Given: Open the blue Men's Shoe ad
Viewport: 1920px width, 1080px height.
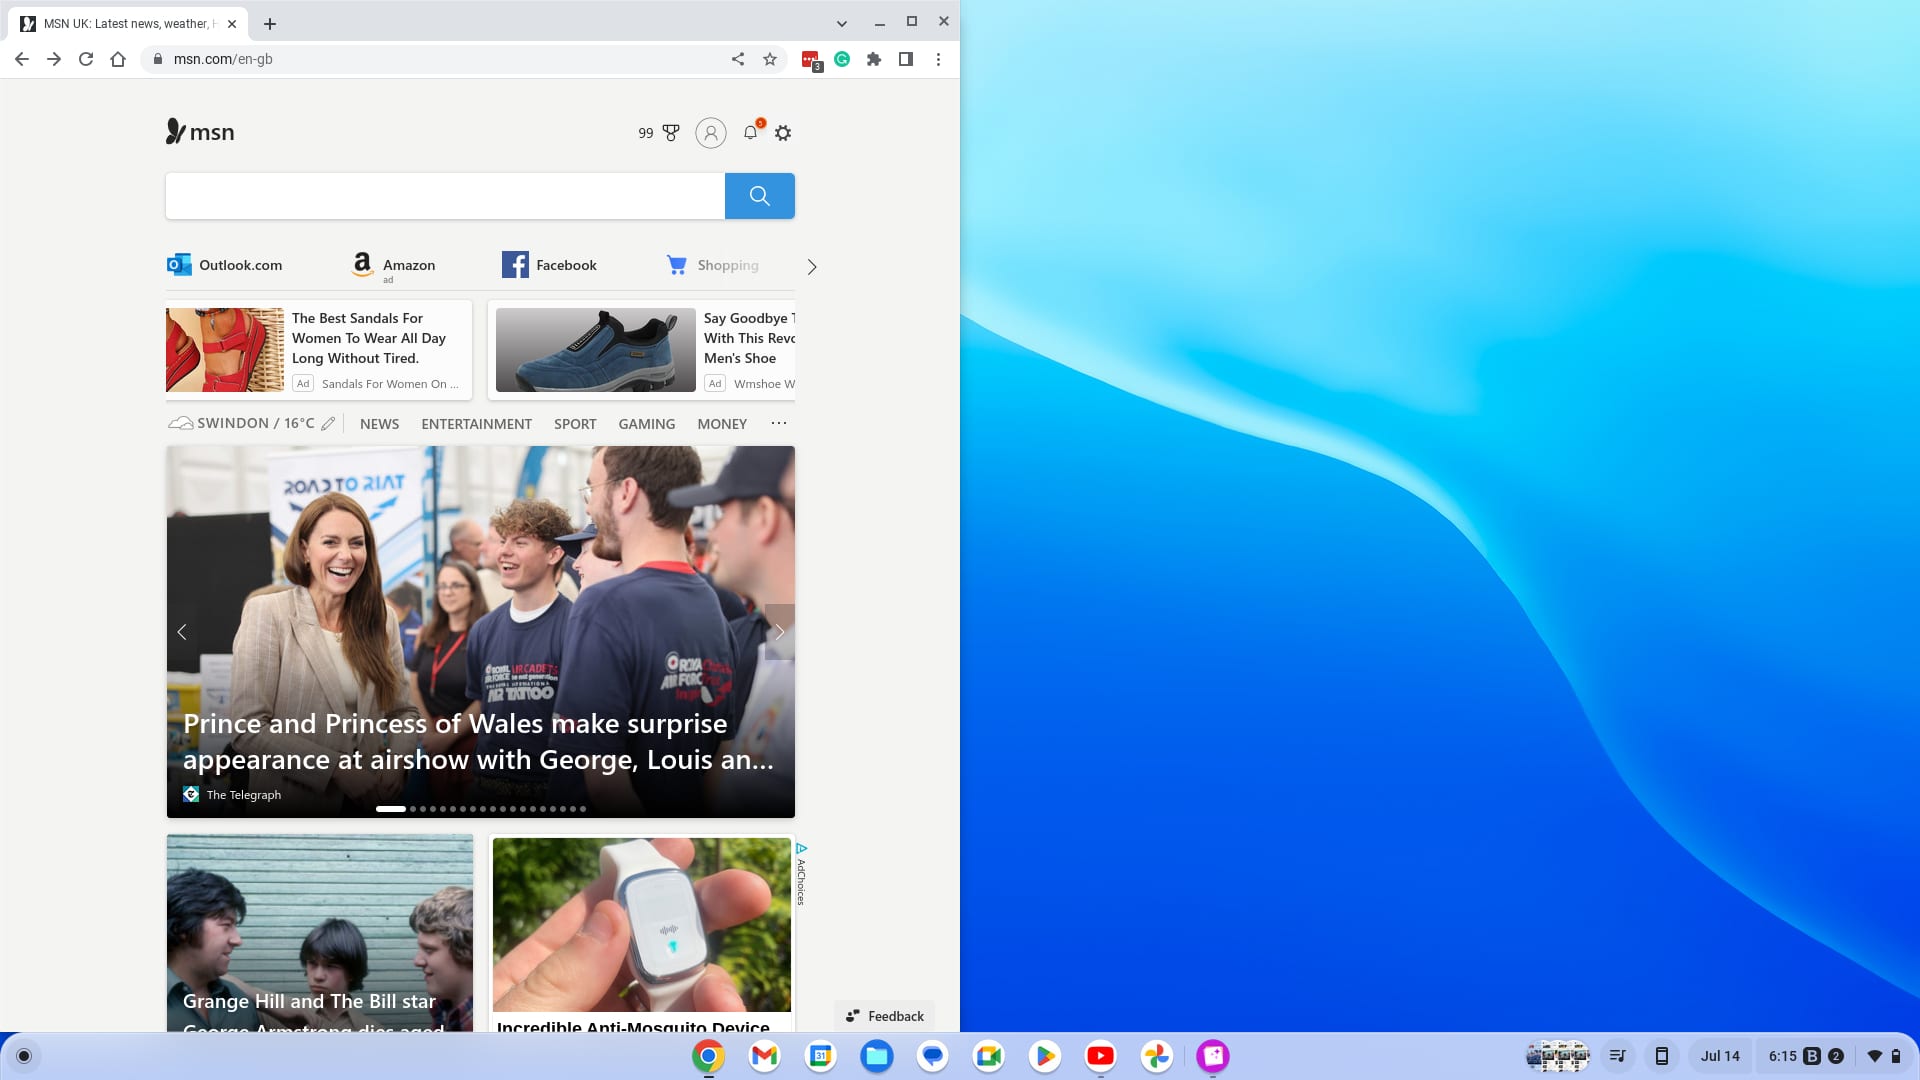Looking at the screenshot, I should pos(642,350).
